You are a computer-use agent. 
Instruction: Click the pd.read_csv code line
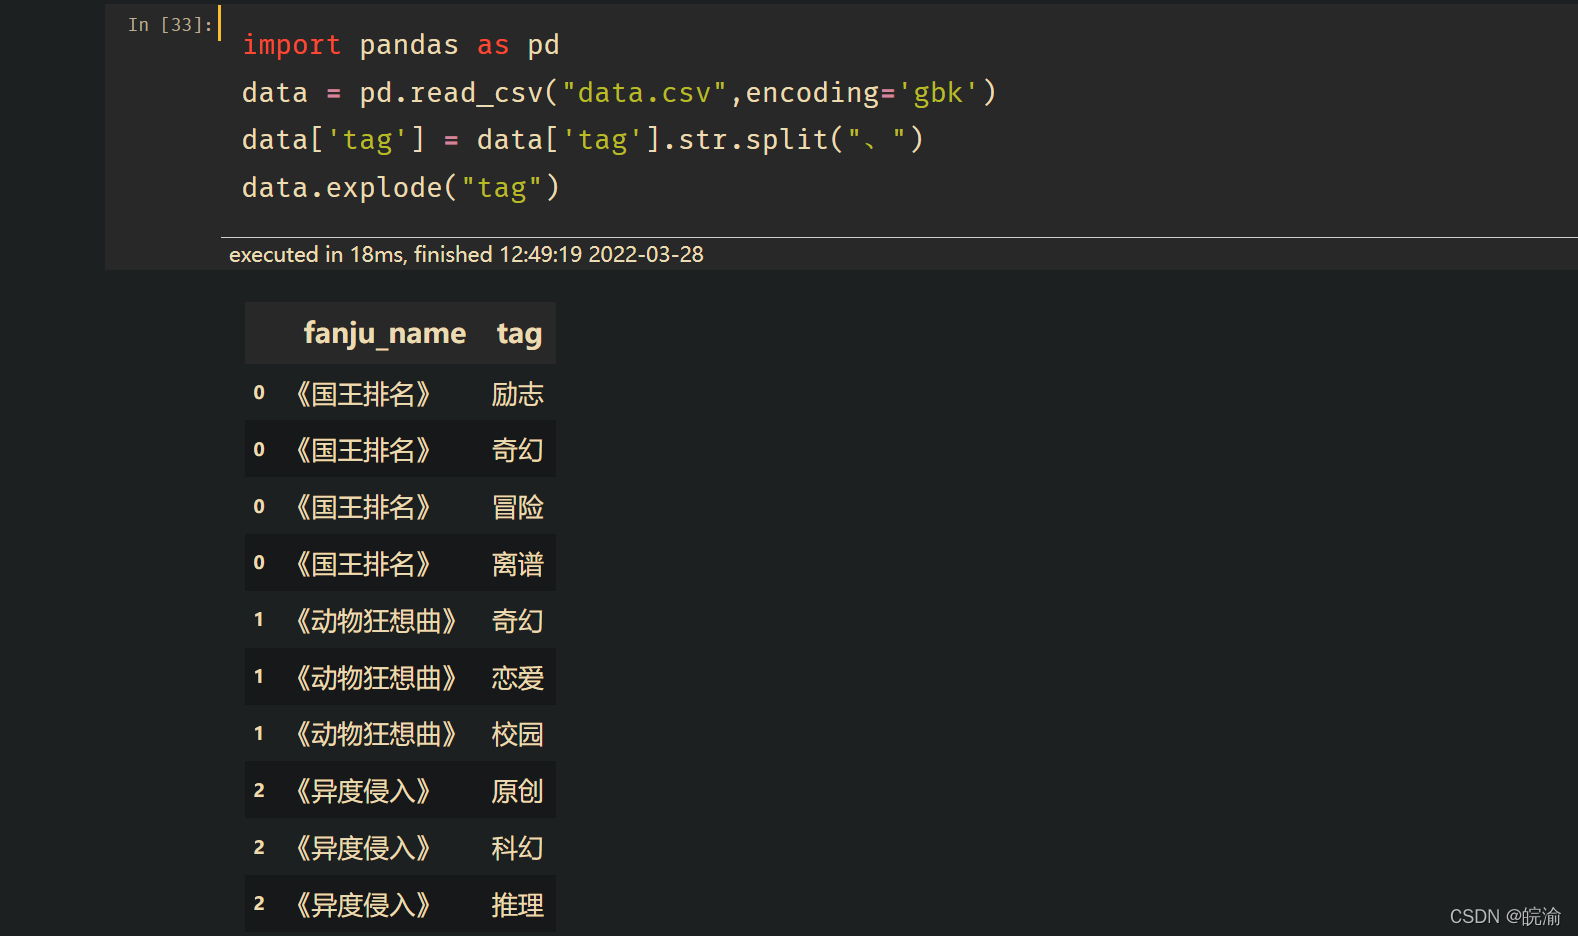tap(619, 93)
